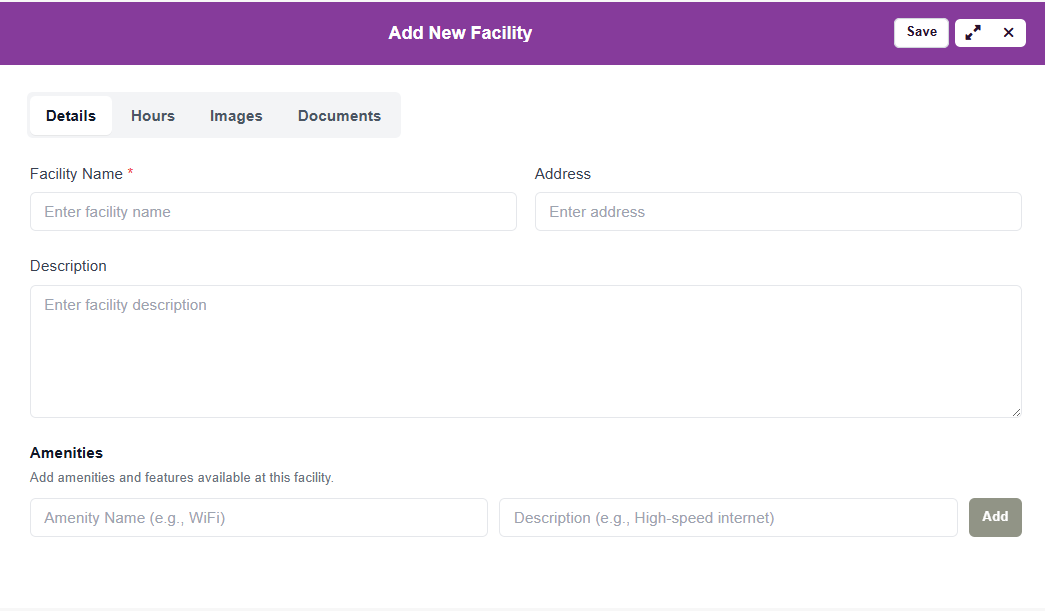Focus the Facility Name input field
Viewport: 1045px width, 611px height.
click(x=273, y=212)
